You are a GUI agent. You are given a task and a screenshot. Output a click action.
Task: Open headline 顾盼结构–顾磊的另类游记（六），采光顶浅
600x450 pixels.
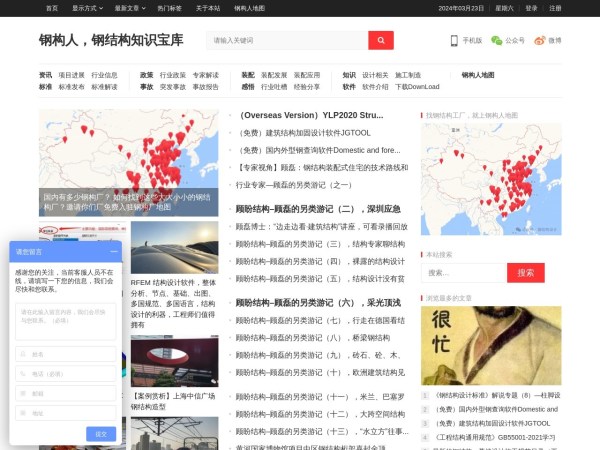coord(318,303)
